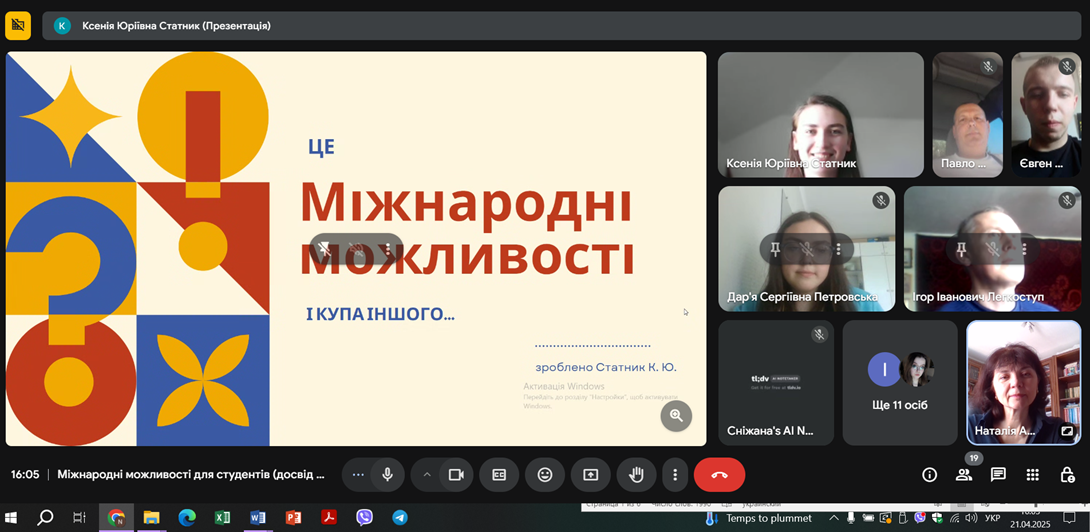Open Viber from the taskbar
The width and height of the screenshot is (1090, 532).
(x=364, y=517)
